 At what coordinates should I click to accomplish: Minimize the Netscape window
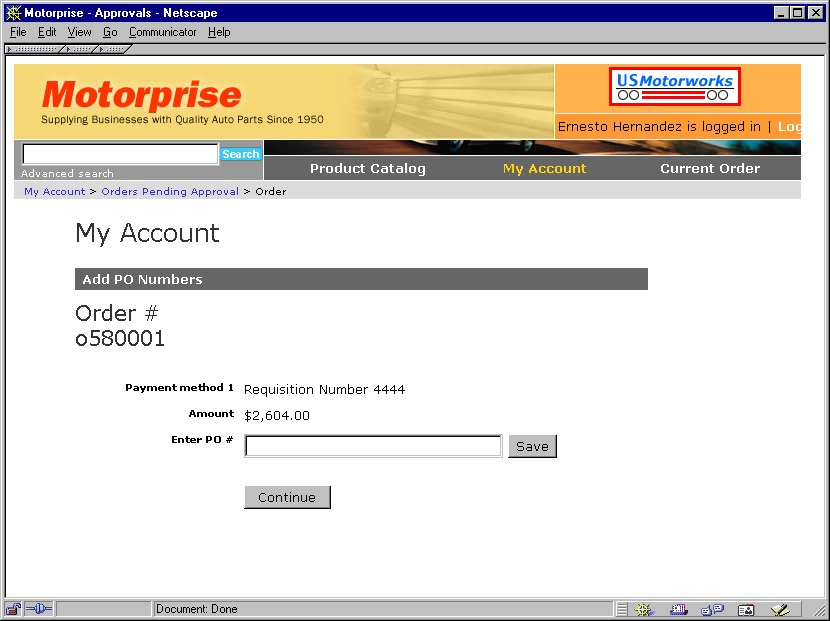click(x=781, y=13)
